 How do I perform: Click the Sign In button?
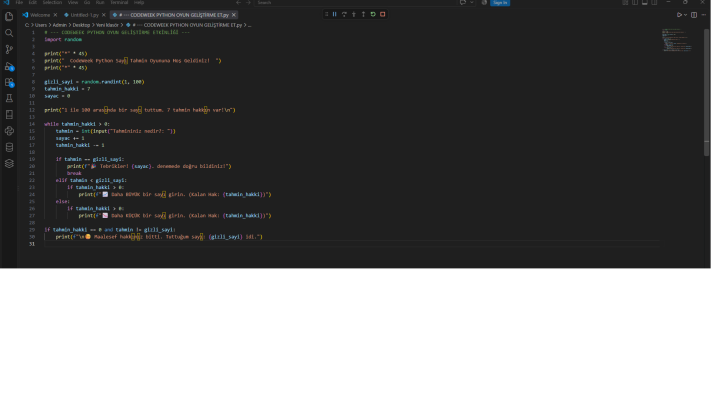coord(500,3)
